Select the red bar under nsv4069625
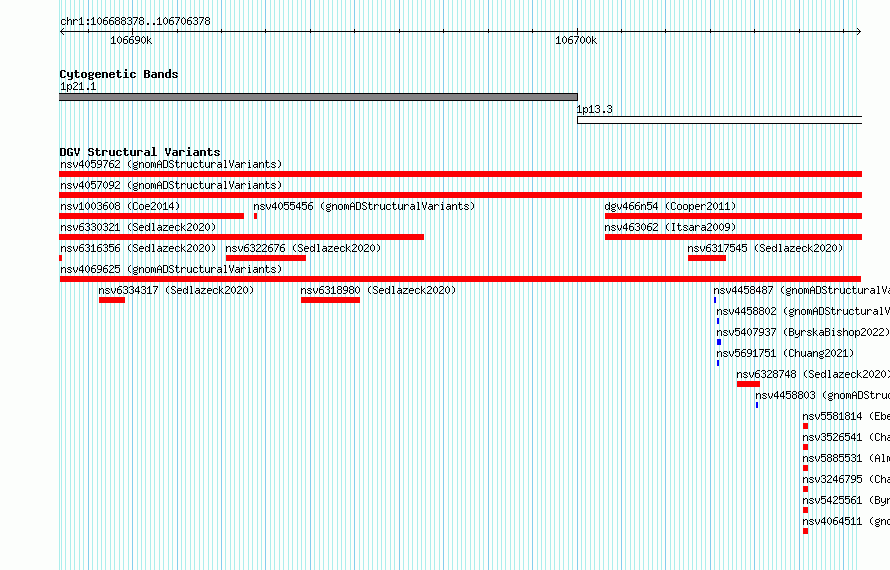 [x=460, y=279]
